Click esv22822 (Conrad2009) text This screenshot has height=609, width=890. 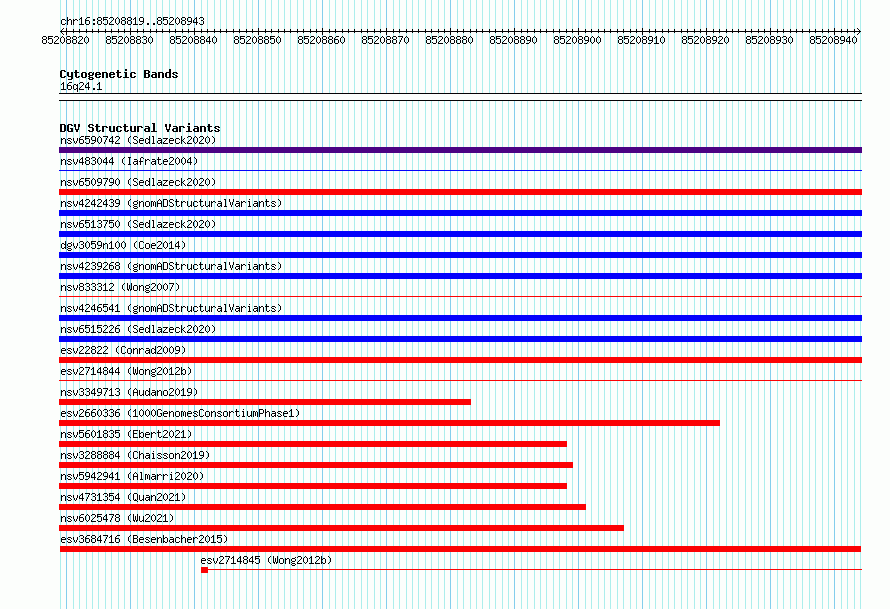pos(123,350)
